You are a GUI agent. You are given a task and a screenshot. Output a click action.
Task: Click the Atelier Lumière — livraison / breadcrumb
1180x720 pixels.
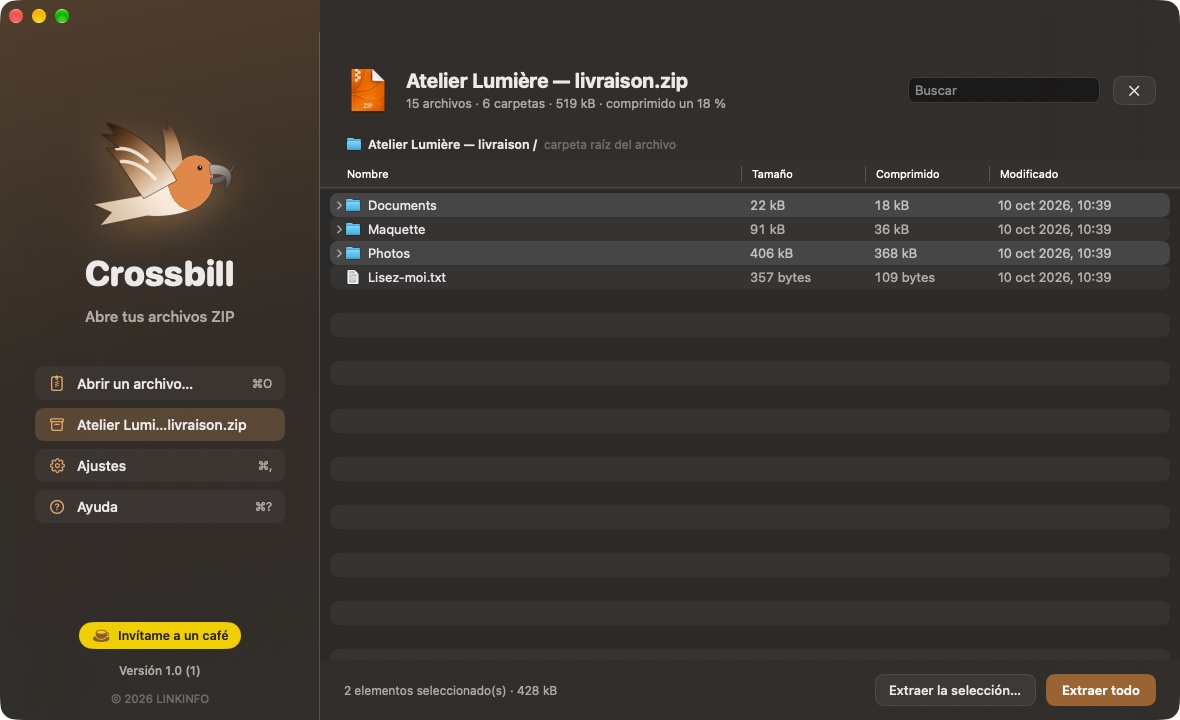click(x=452, y=144)
